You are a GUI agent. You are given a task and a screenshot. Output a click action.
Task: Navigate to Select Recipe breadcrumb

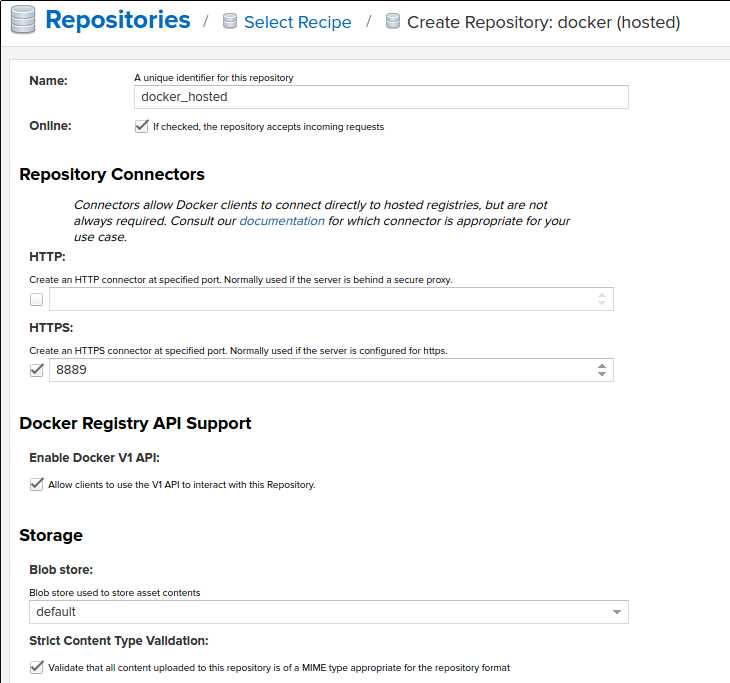tap(297, 22)
